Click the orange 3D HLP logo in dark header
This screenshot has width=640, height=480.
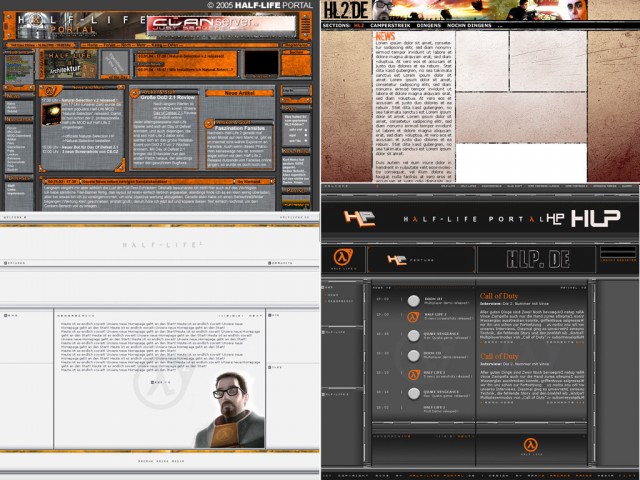359,218
